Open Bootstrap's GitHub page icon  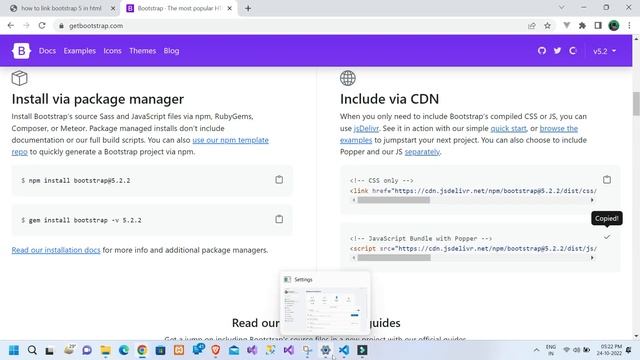coord(542,51)
